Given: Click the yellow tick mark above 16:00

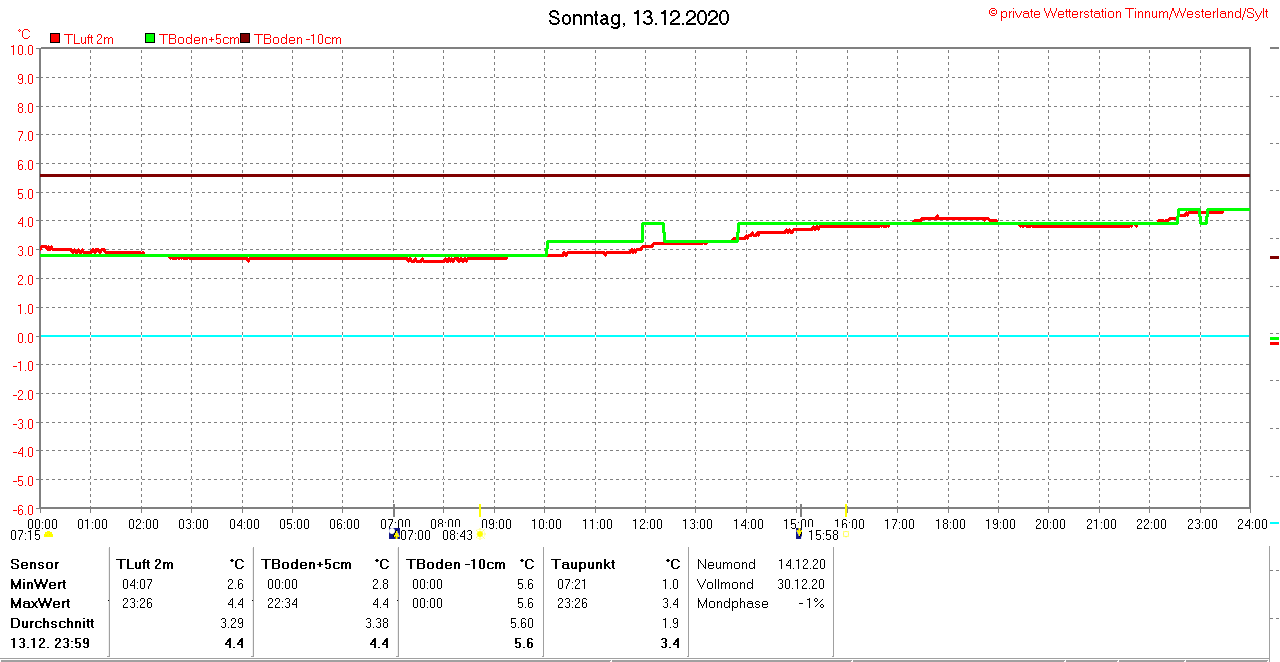Looking at the screenshot, I should pos(846,510).
